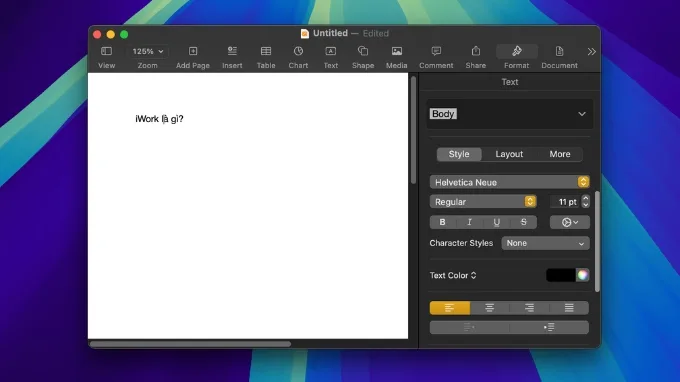The width and height of the screenshot is (680, 382).
Task: Expand the Helvetica Neue font dropdown
Action: pyautogui.click(x=509, y=182)
